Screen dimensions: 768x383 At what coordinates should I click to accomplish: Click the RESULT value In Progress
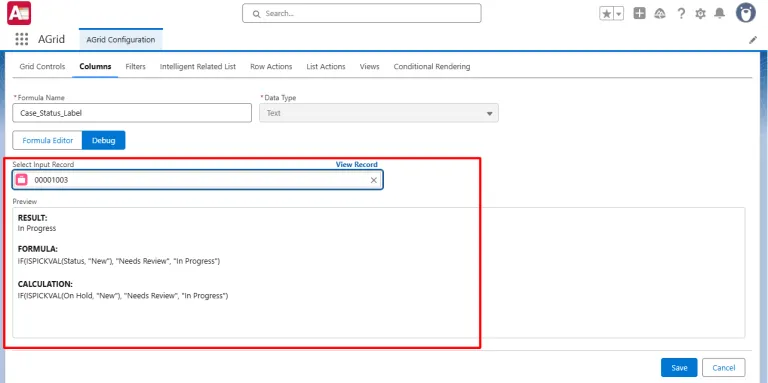coord(37,228)
